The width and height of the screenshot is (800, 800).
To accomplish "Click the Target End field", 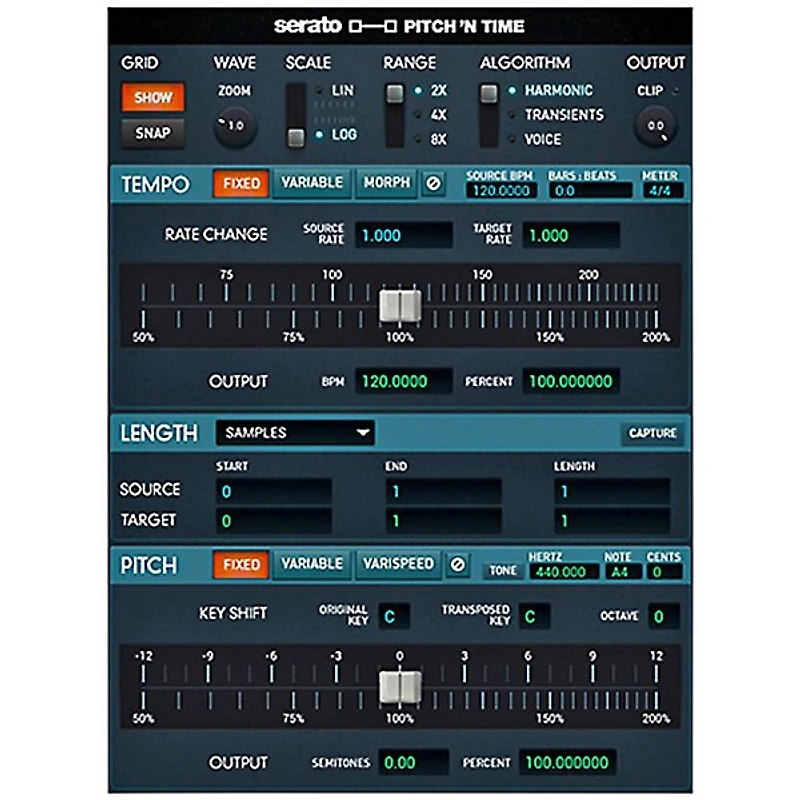I will (443, 521).
